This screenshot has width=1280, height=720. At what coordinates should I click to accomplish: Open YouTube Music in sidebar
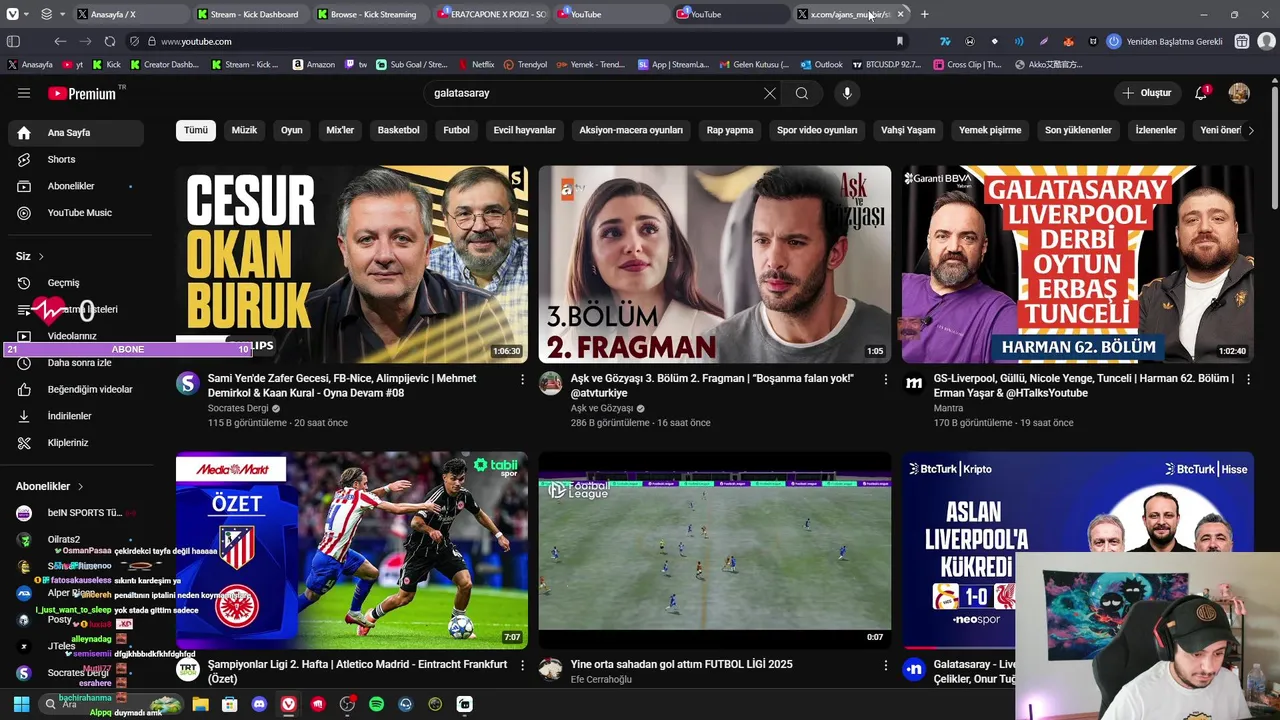(x=76, y=213)
